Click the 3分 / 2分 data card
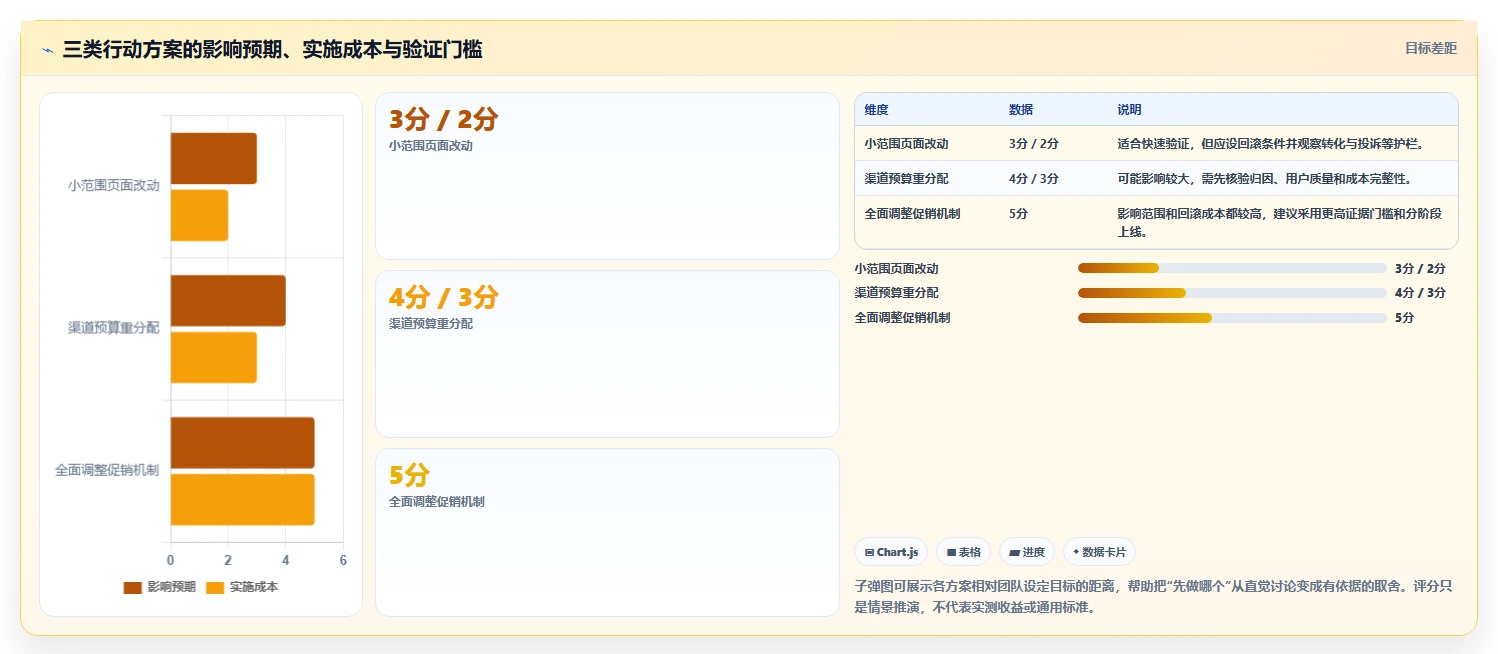1498x654 pixels. (607, 176)
